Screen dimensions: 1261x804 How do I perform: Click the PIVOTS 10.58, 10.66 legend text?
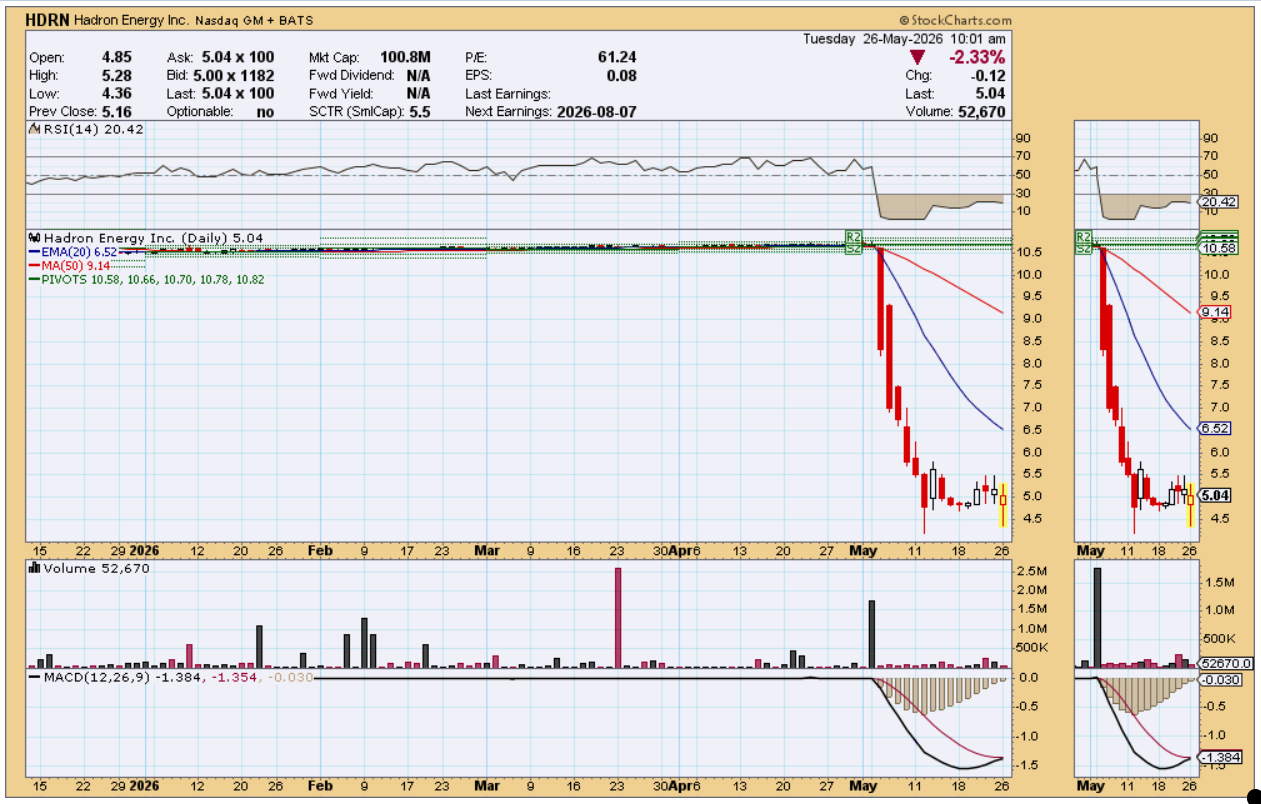153,280
